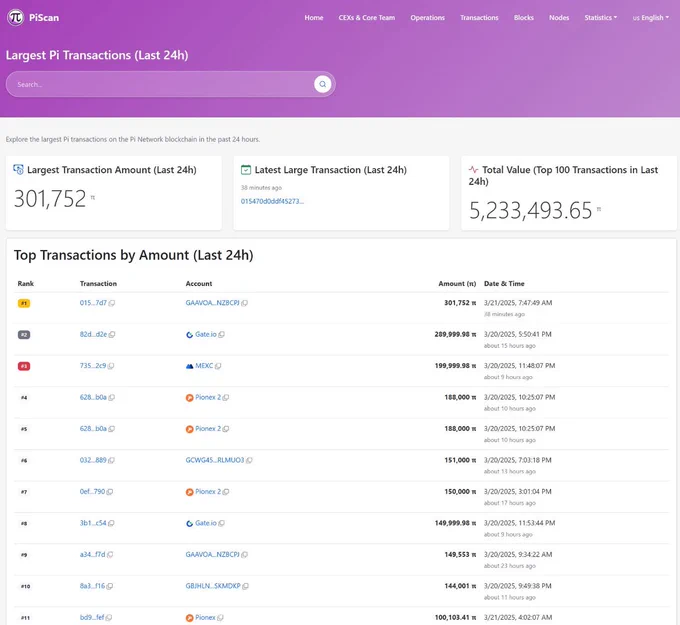Copy GAAVOA...NZBCPJ address in row #9

coord(245,555)
